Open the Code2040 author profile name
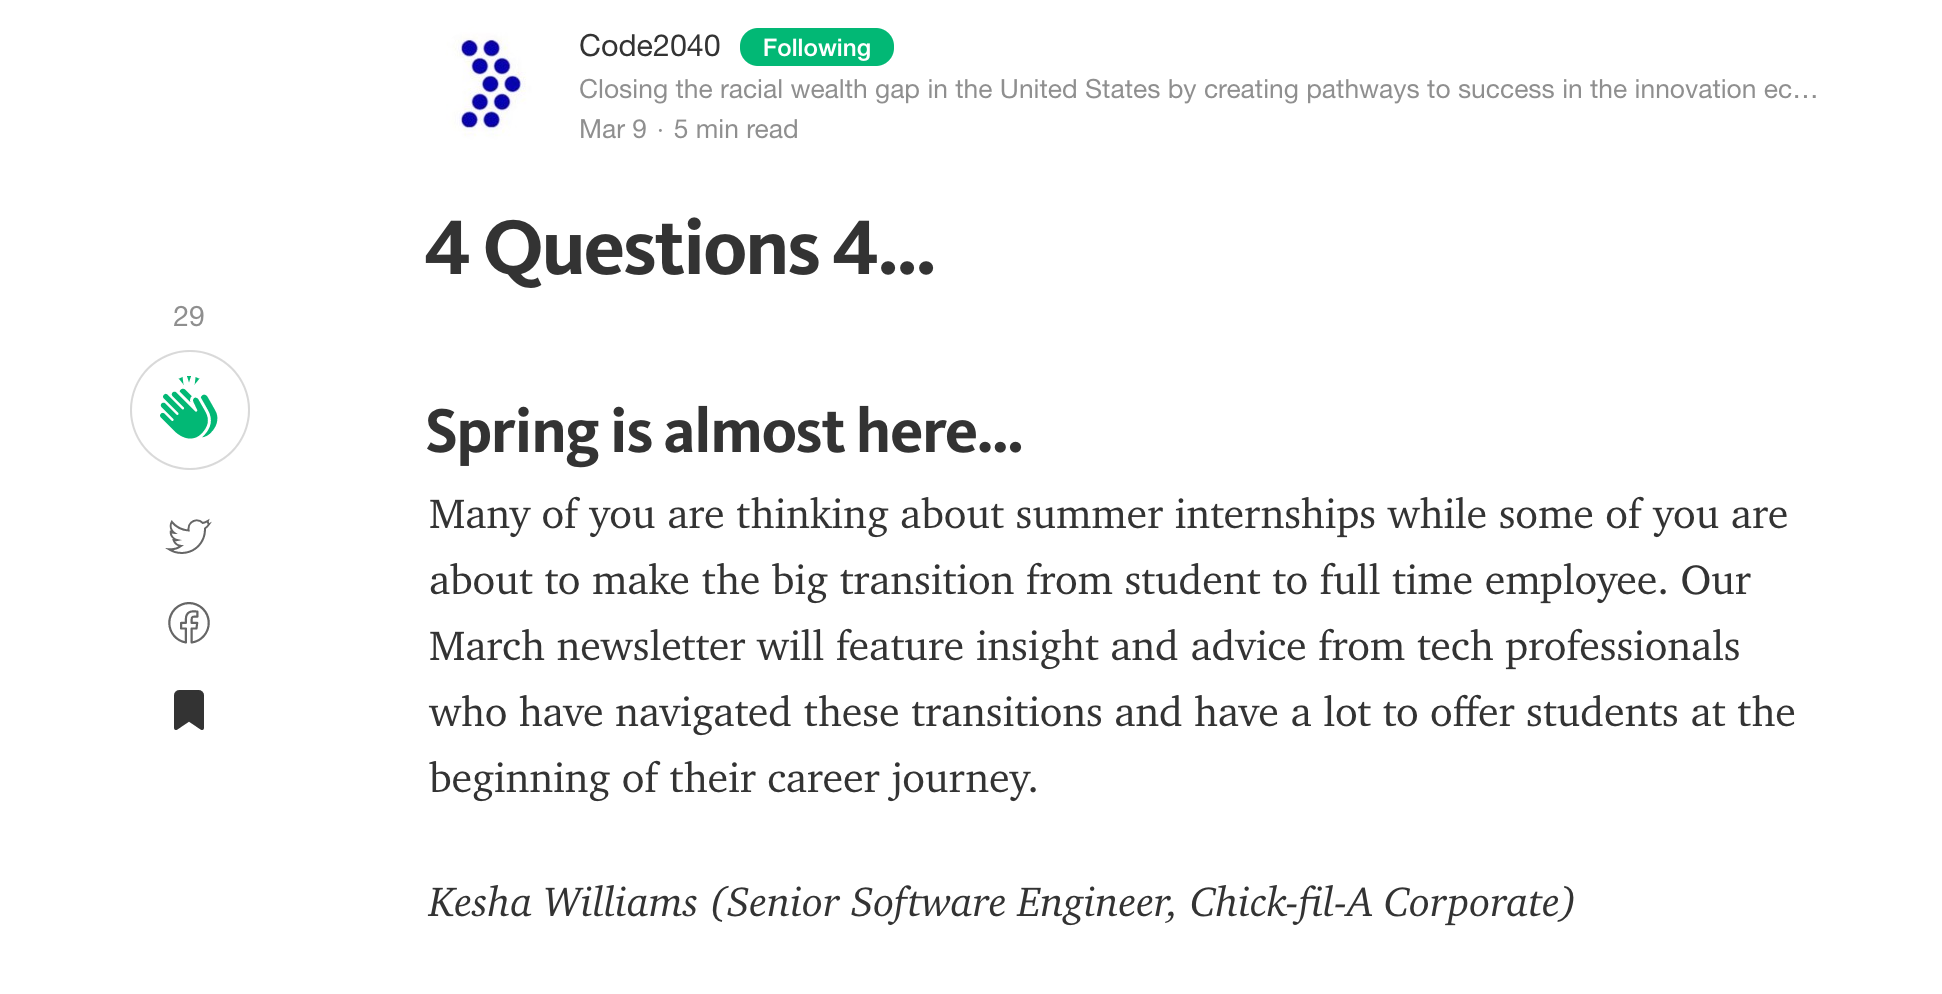The height and width of the screenshot is (994, 1942). tap(650, 46)
